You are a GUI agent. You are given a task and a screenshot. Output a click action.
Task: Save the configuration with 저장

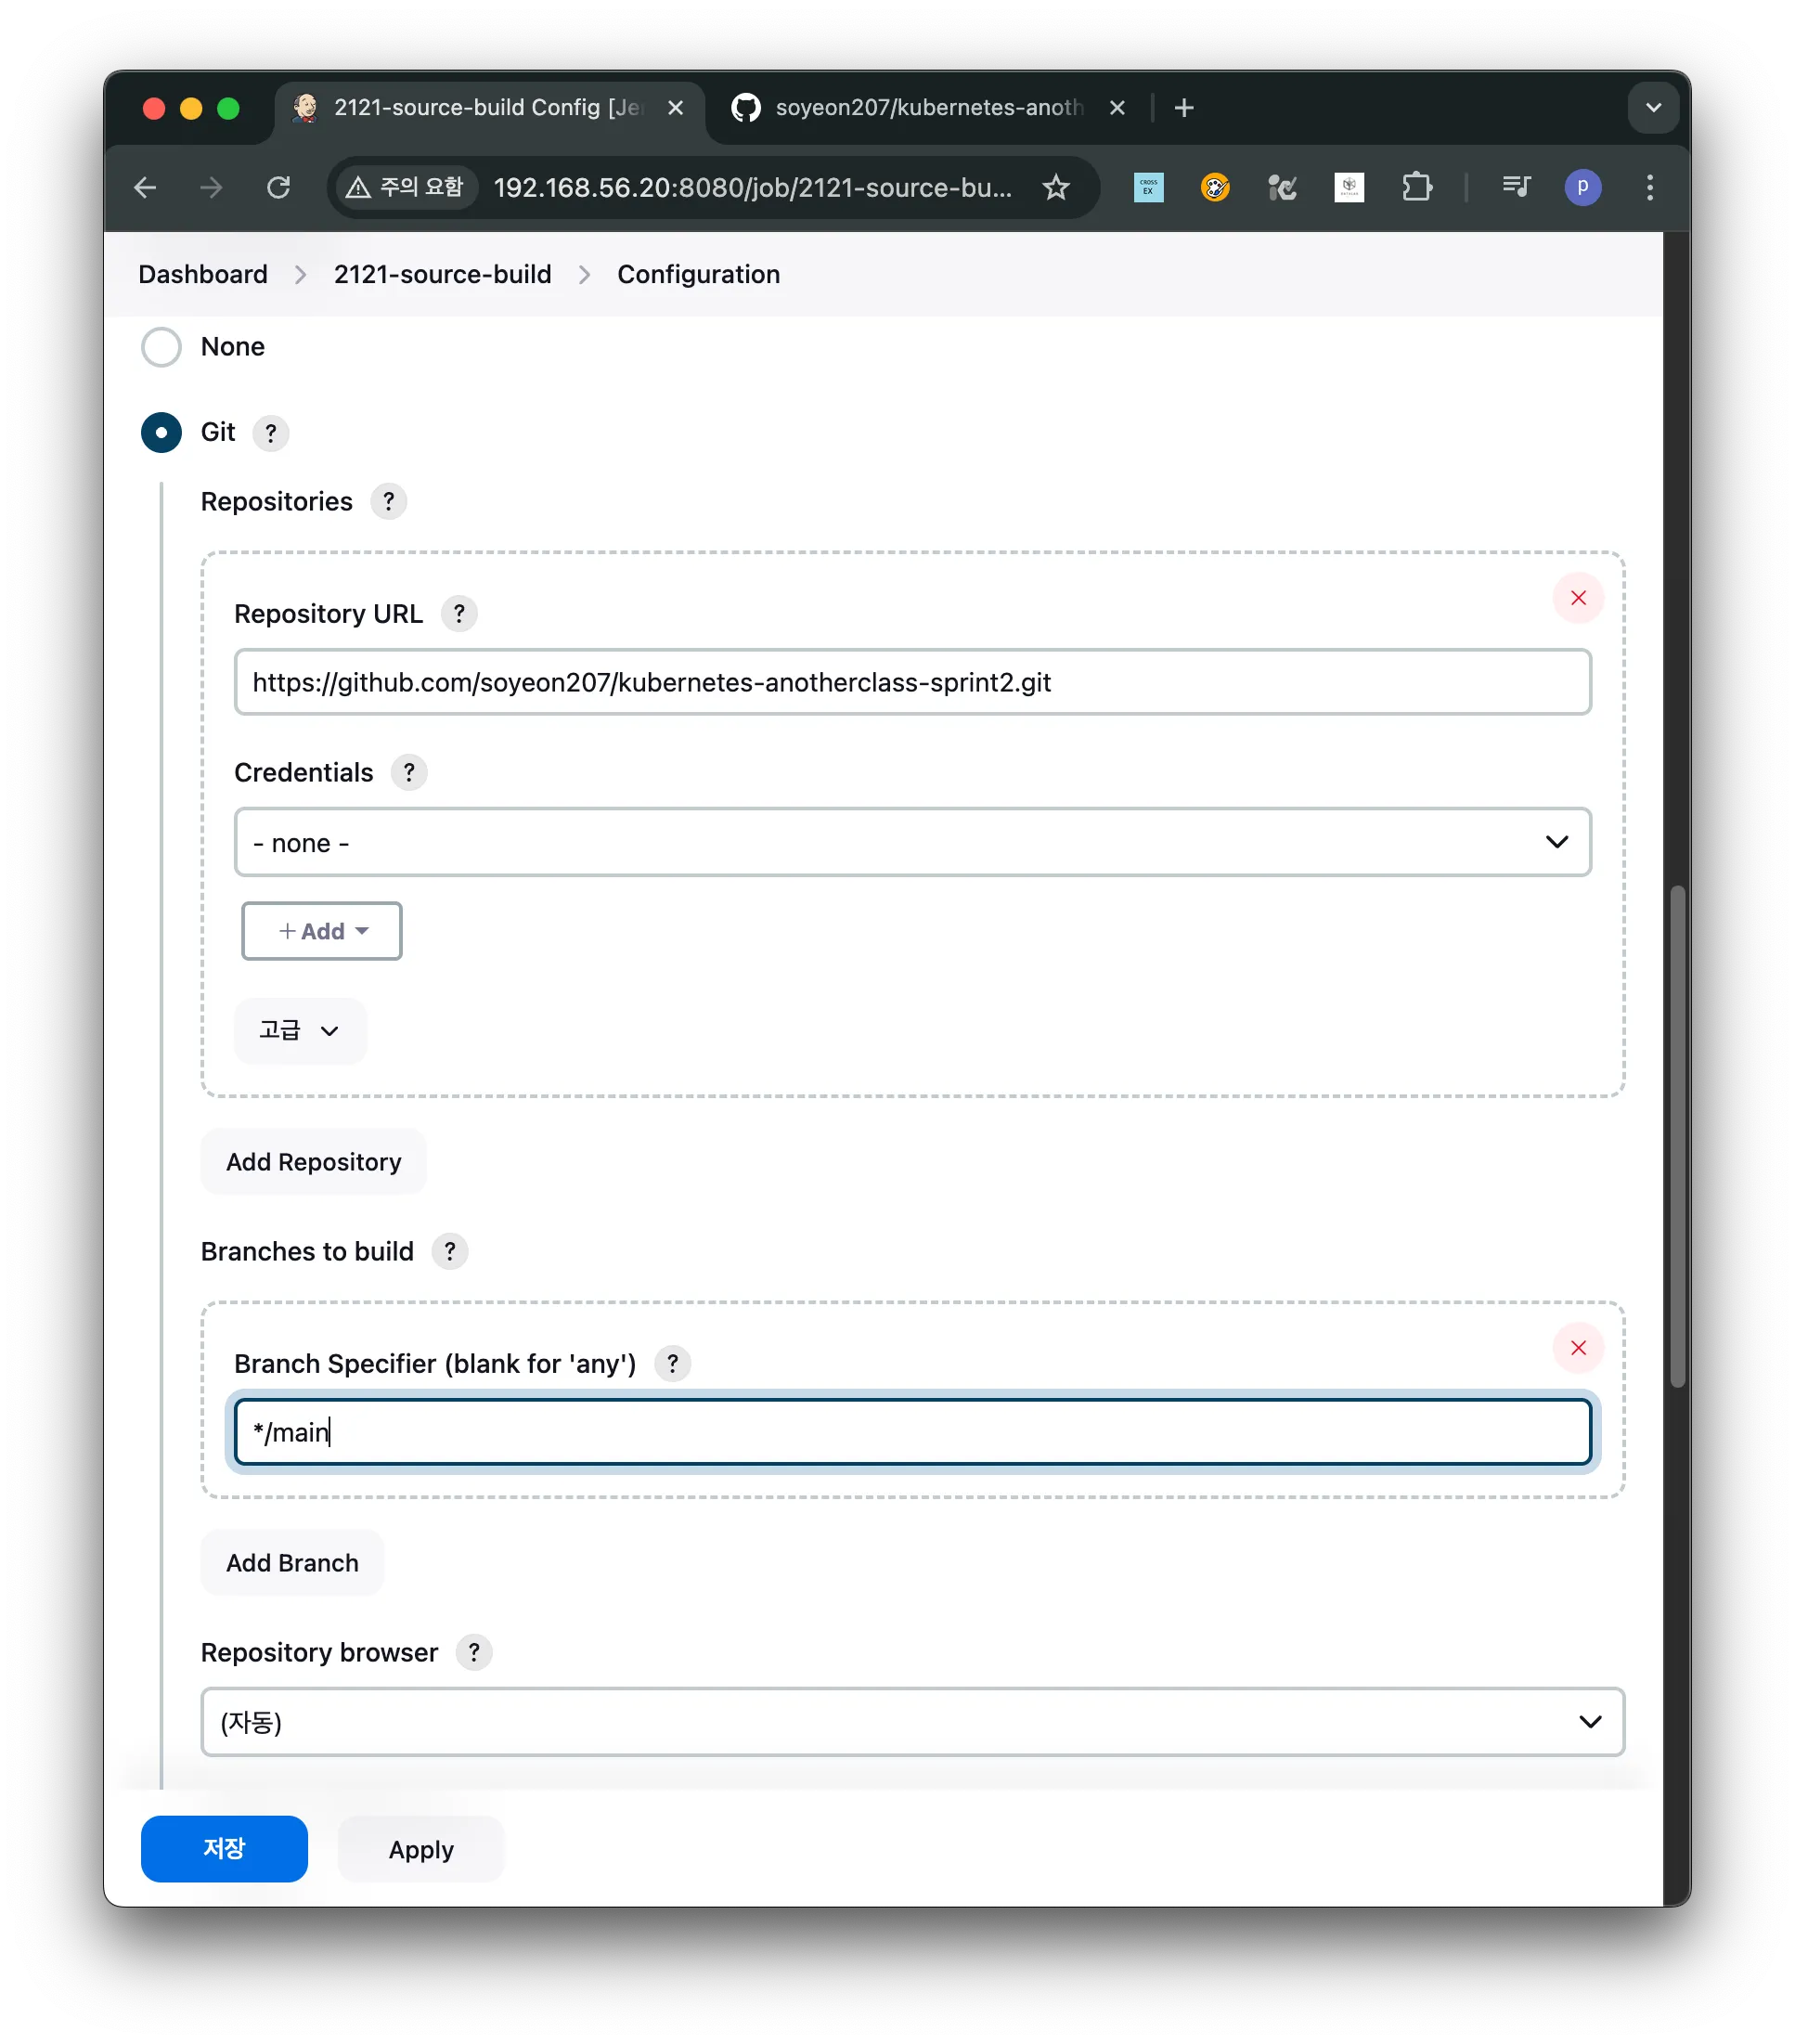[x=224, y=1848]
